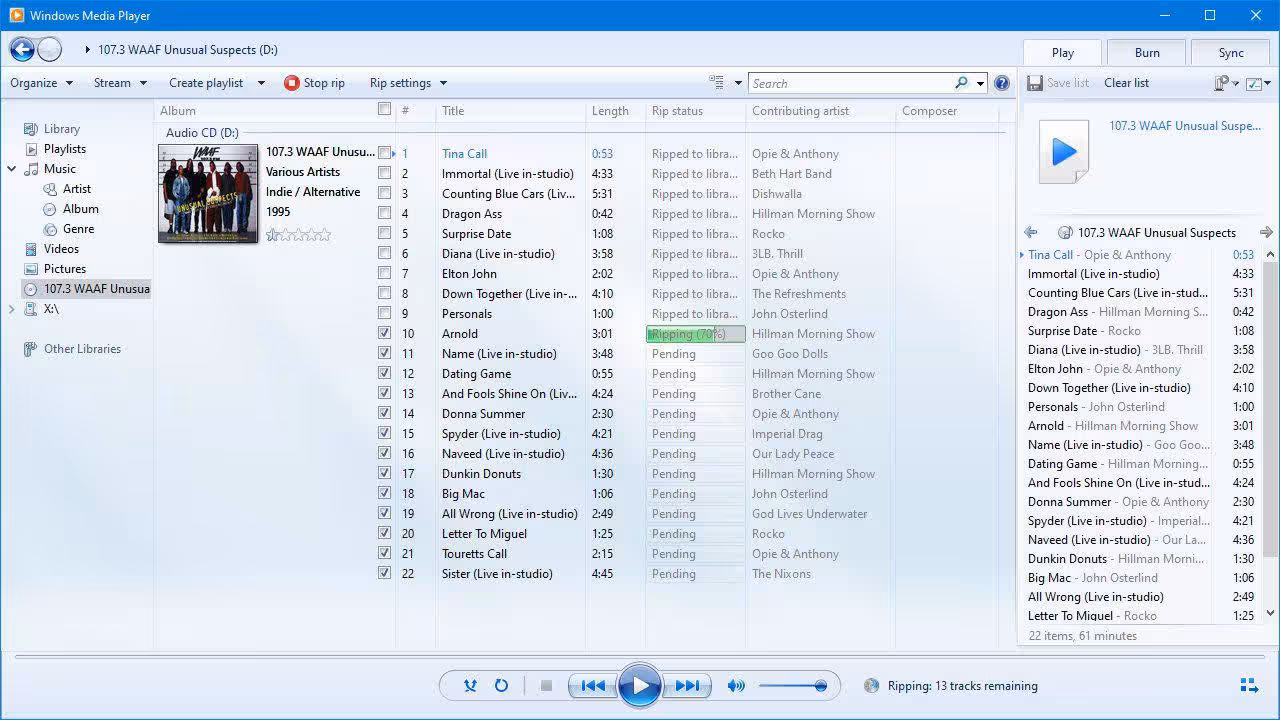This screenshot has height=720, width=1280.
Task: Skip to the previous track
Action: click(x=592, y=686)
